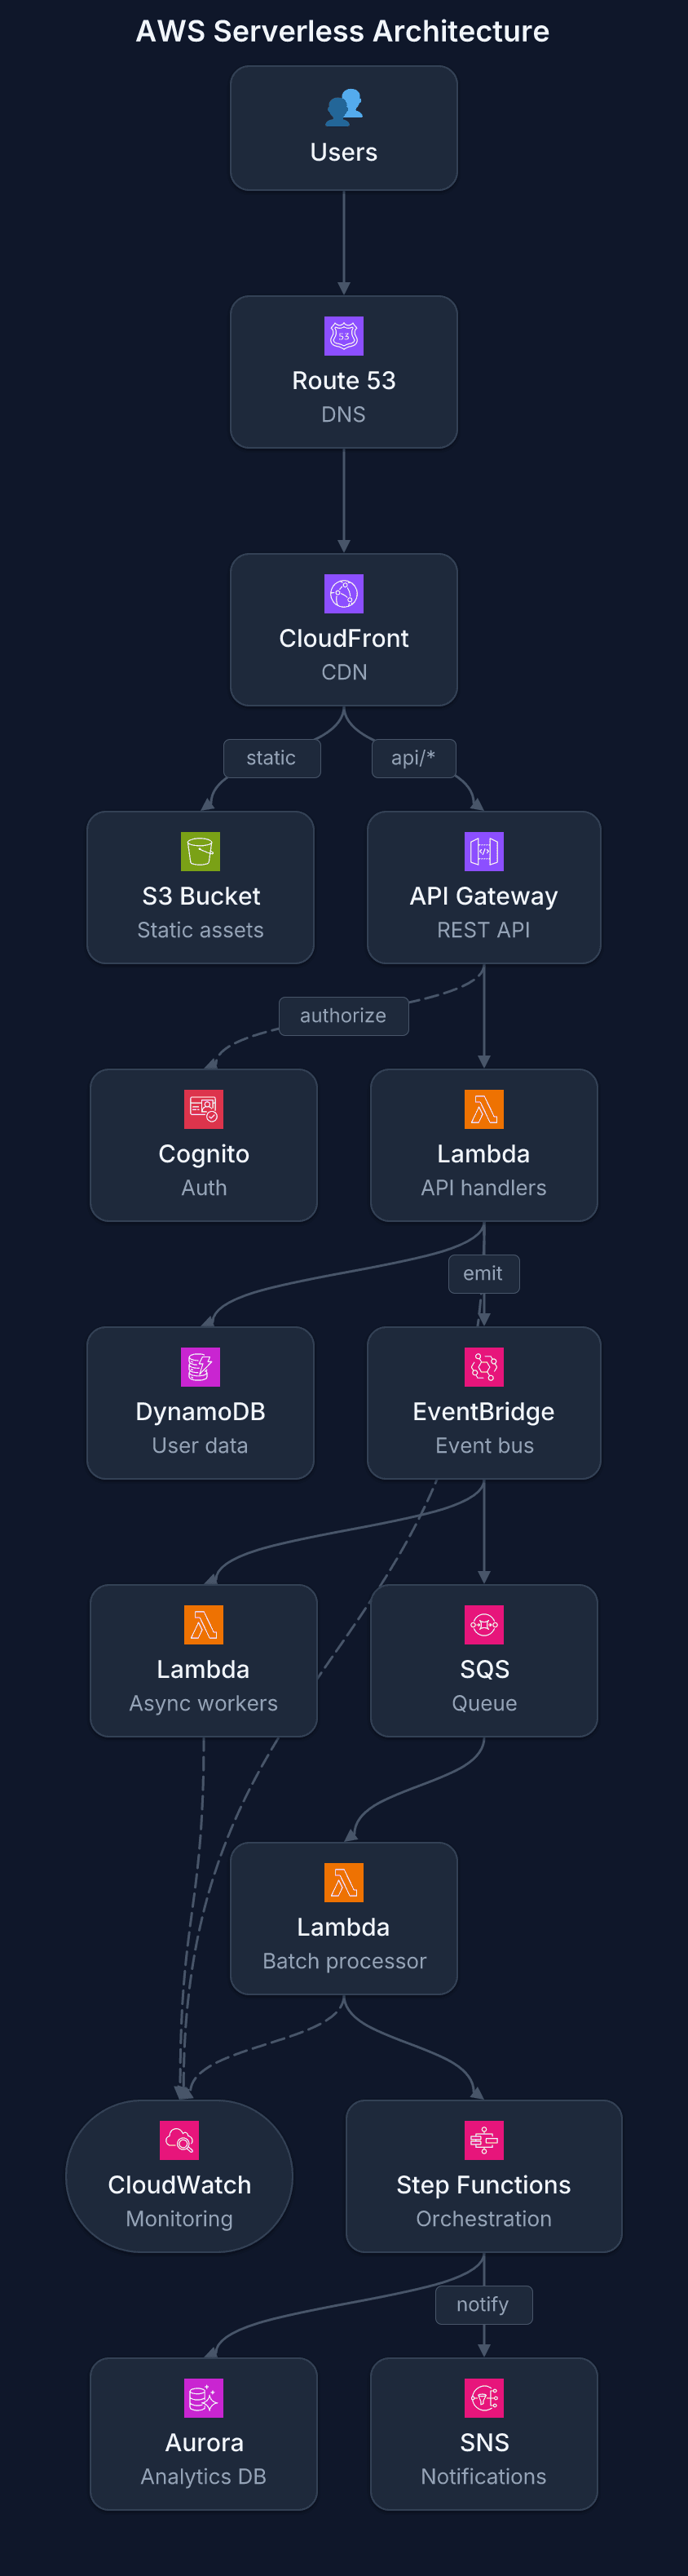Click the 'CDN' subtitle text
688x2576 pixels.
tap(344, 672)
